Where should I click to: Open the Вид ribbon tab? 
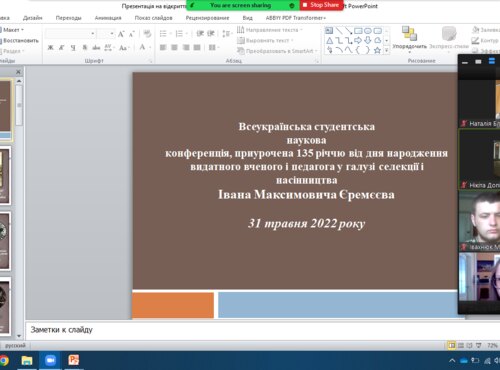247,18
